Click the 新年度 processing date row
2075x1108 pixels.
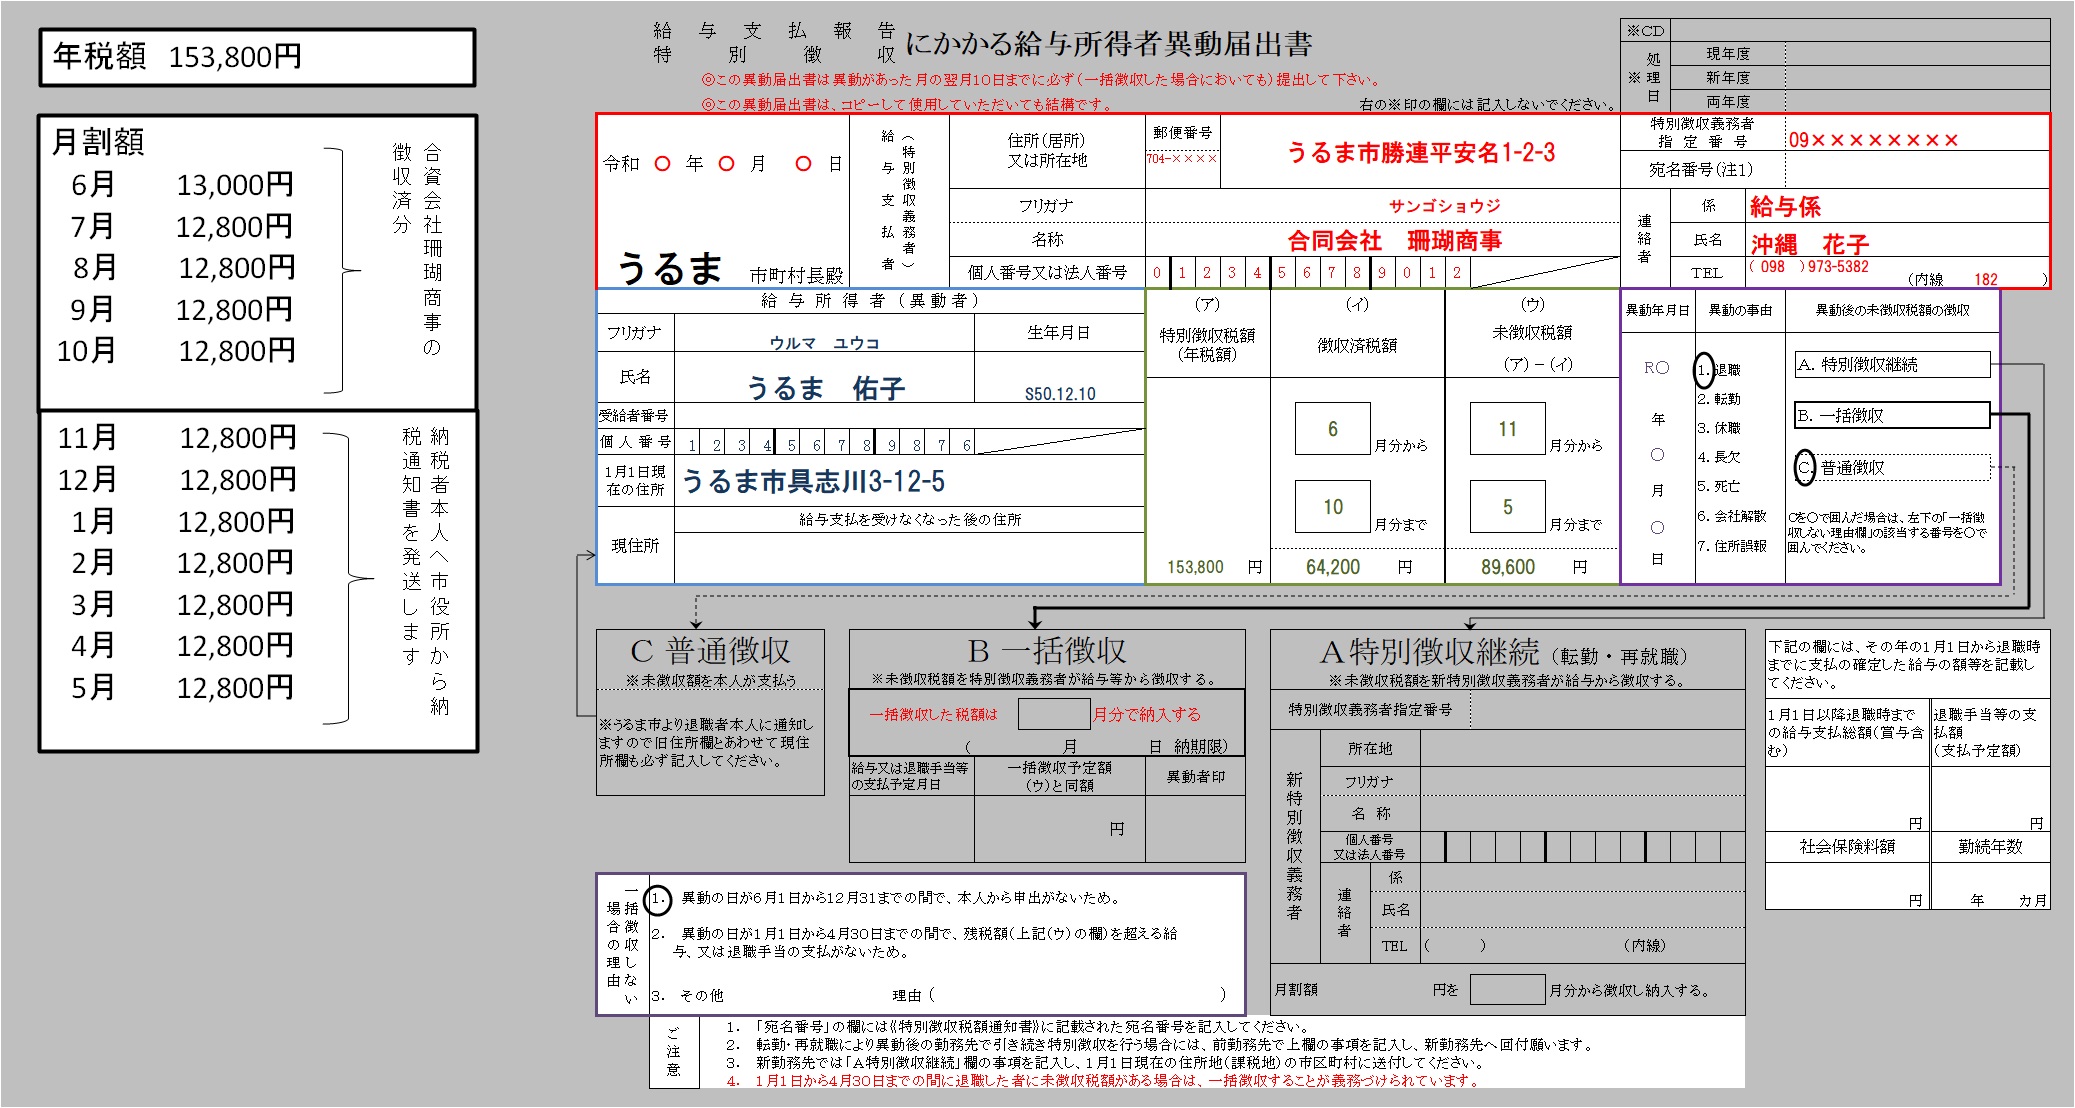coord(1858,78)
